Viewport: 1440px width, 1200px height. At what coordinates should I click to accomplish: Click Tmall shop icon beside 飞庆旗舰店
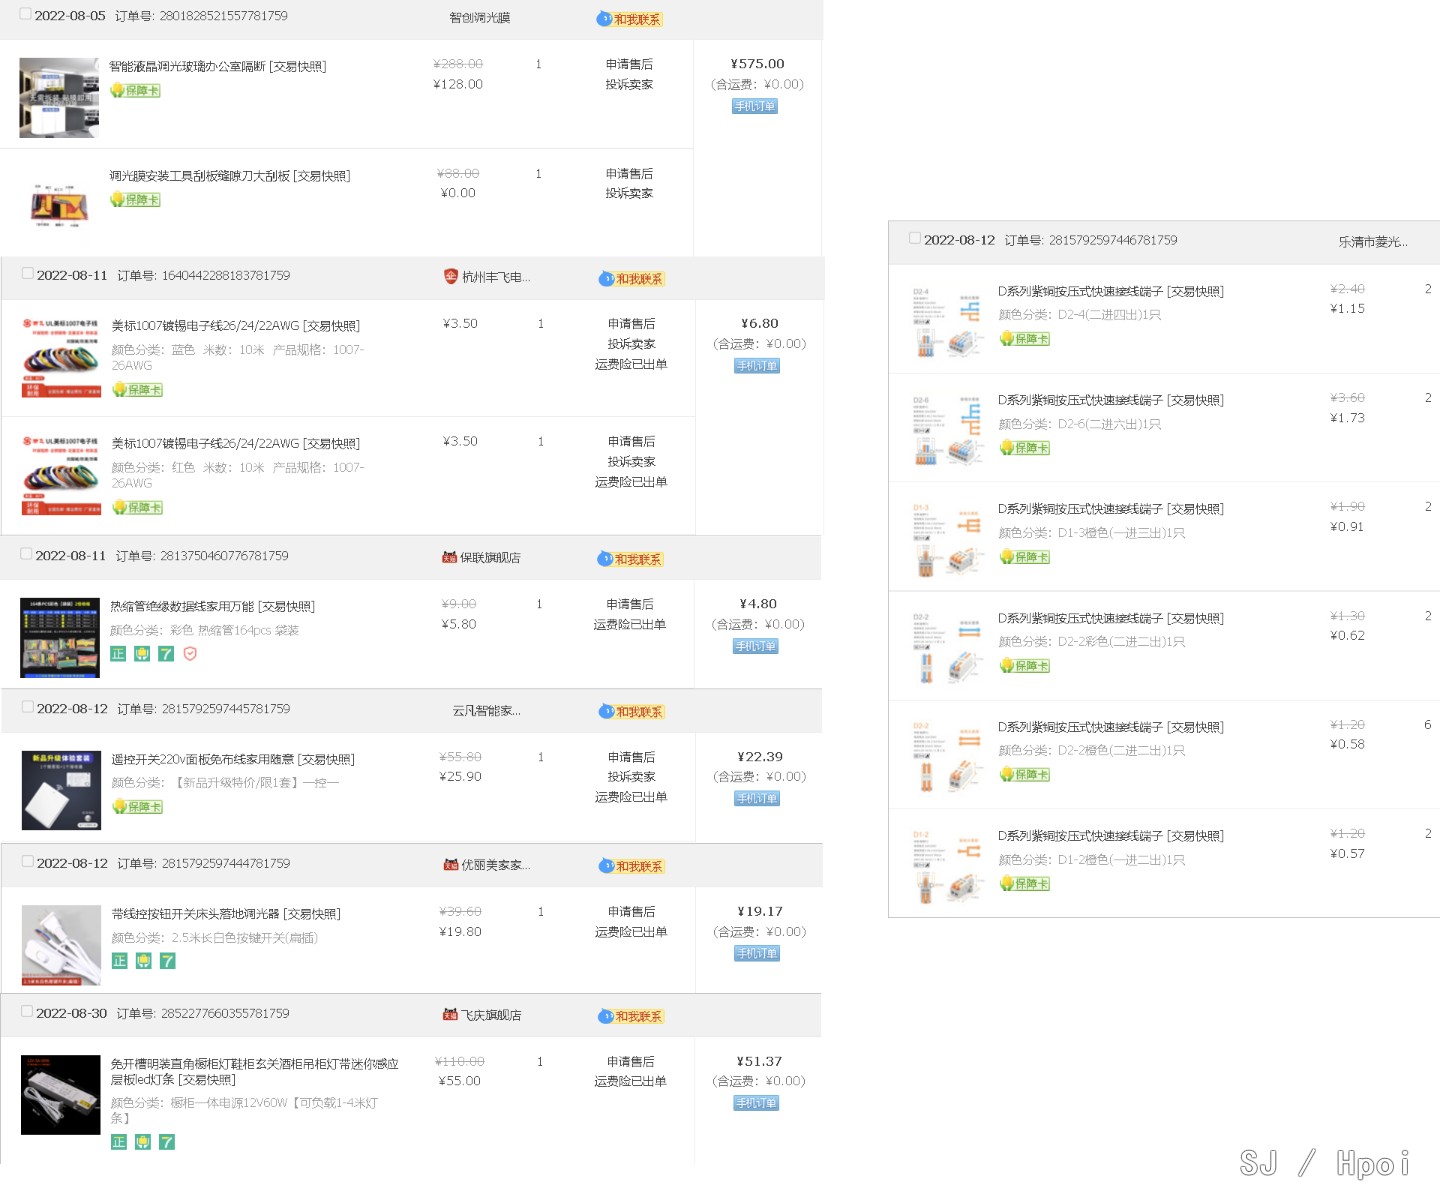[x=450, y=1014]
